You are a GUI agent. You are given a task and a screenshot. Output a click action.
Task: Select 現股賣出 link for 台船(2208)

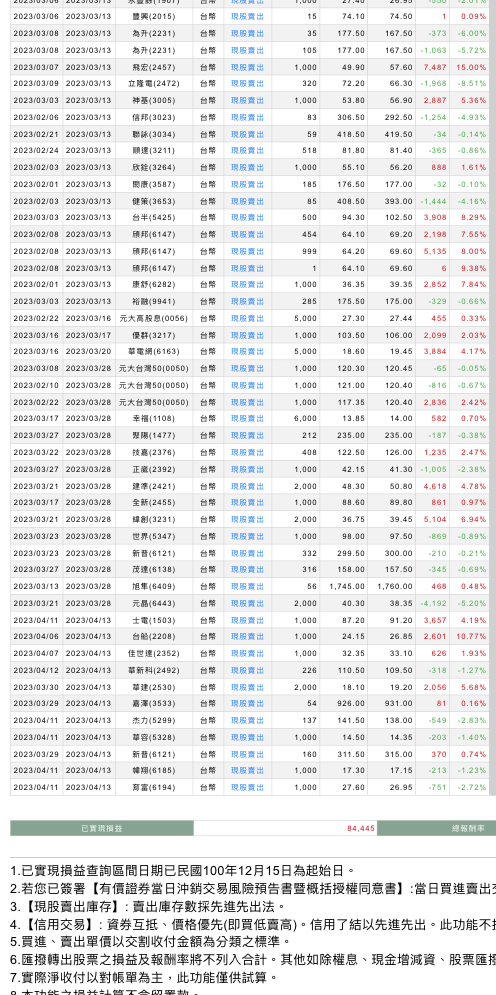[247, 636]
